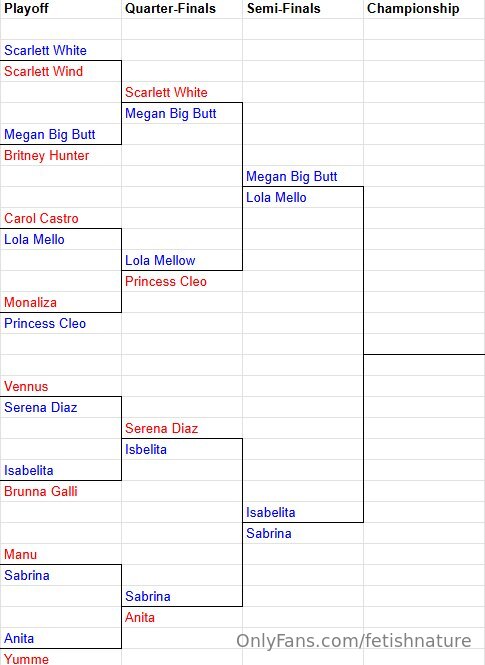Screen dimensions: 485x665
Task: Click the Carol Castro cell
Action: click(61, 218)
